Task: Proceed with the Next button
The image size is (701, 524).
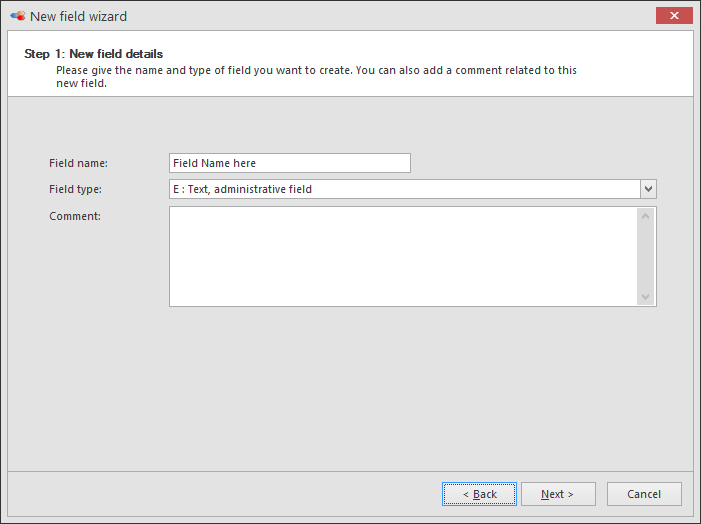Action: (558, 494)
